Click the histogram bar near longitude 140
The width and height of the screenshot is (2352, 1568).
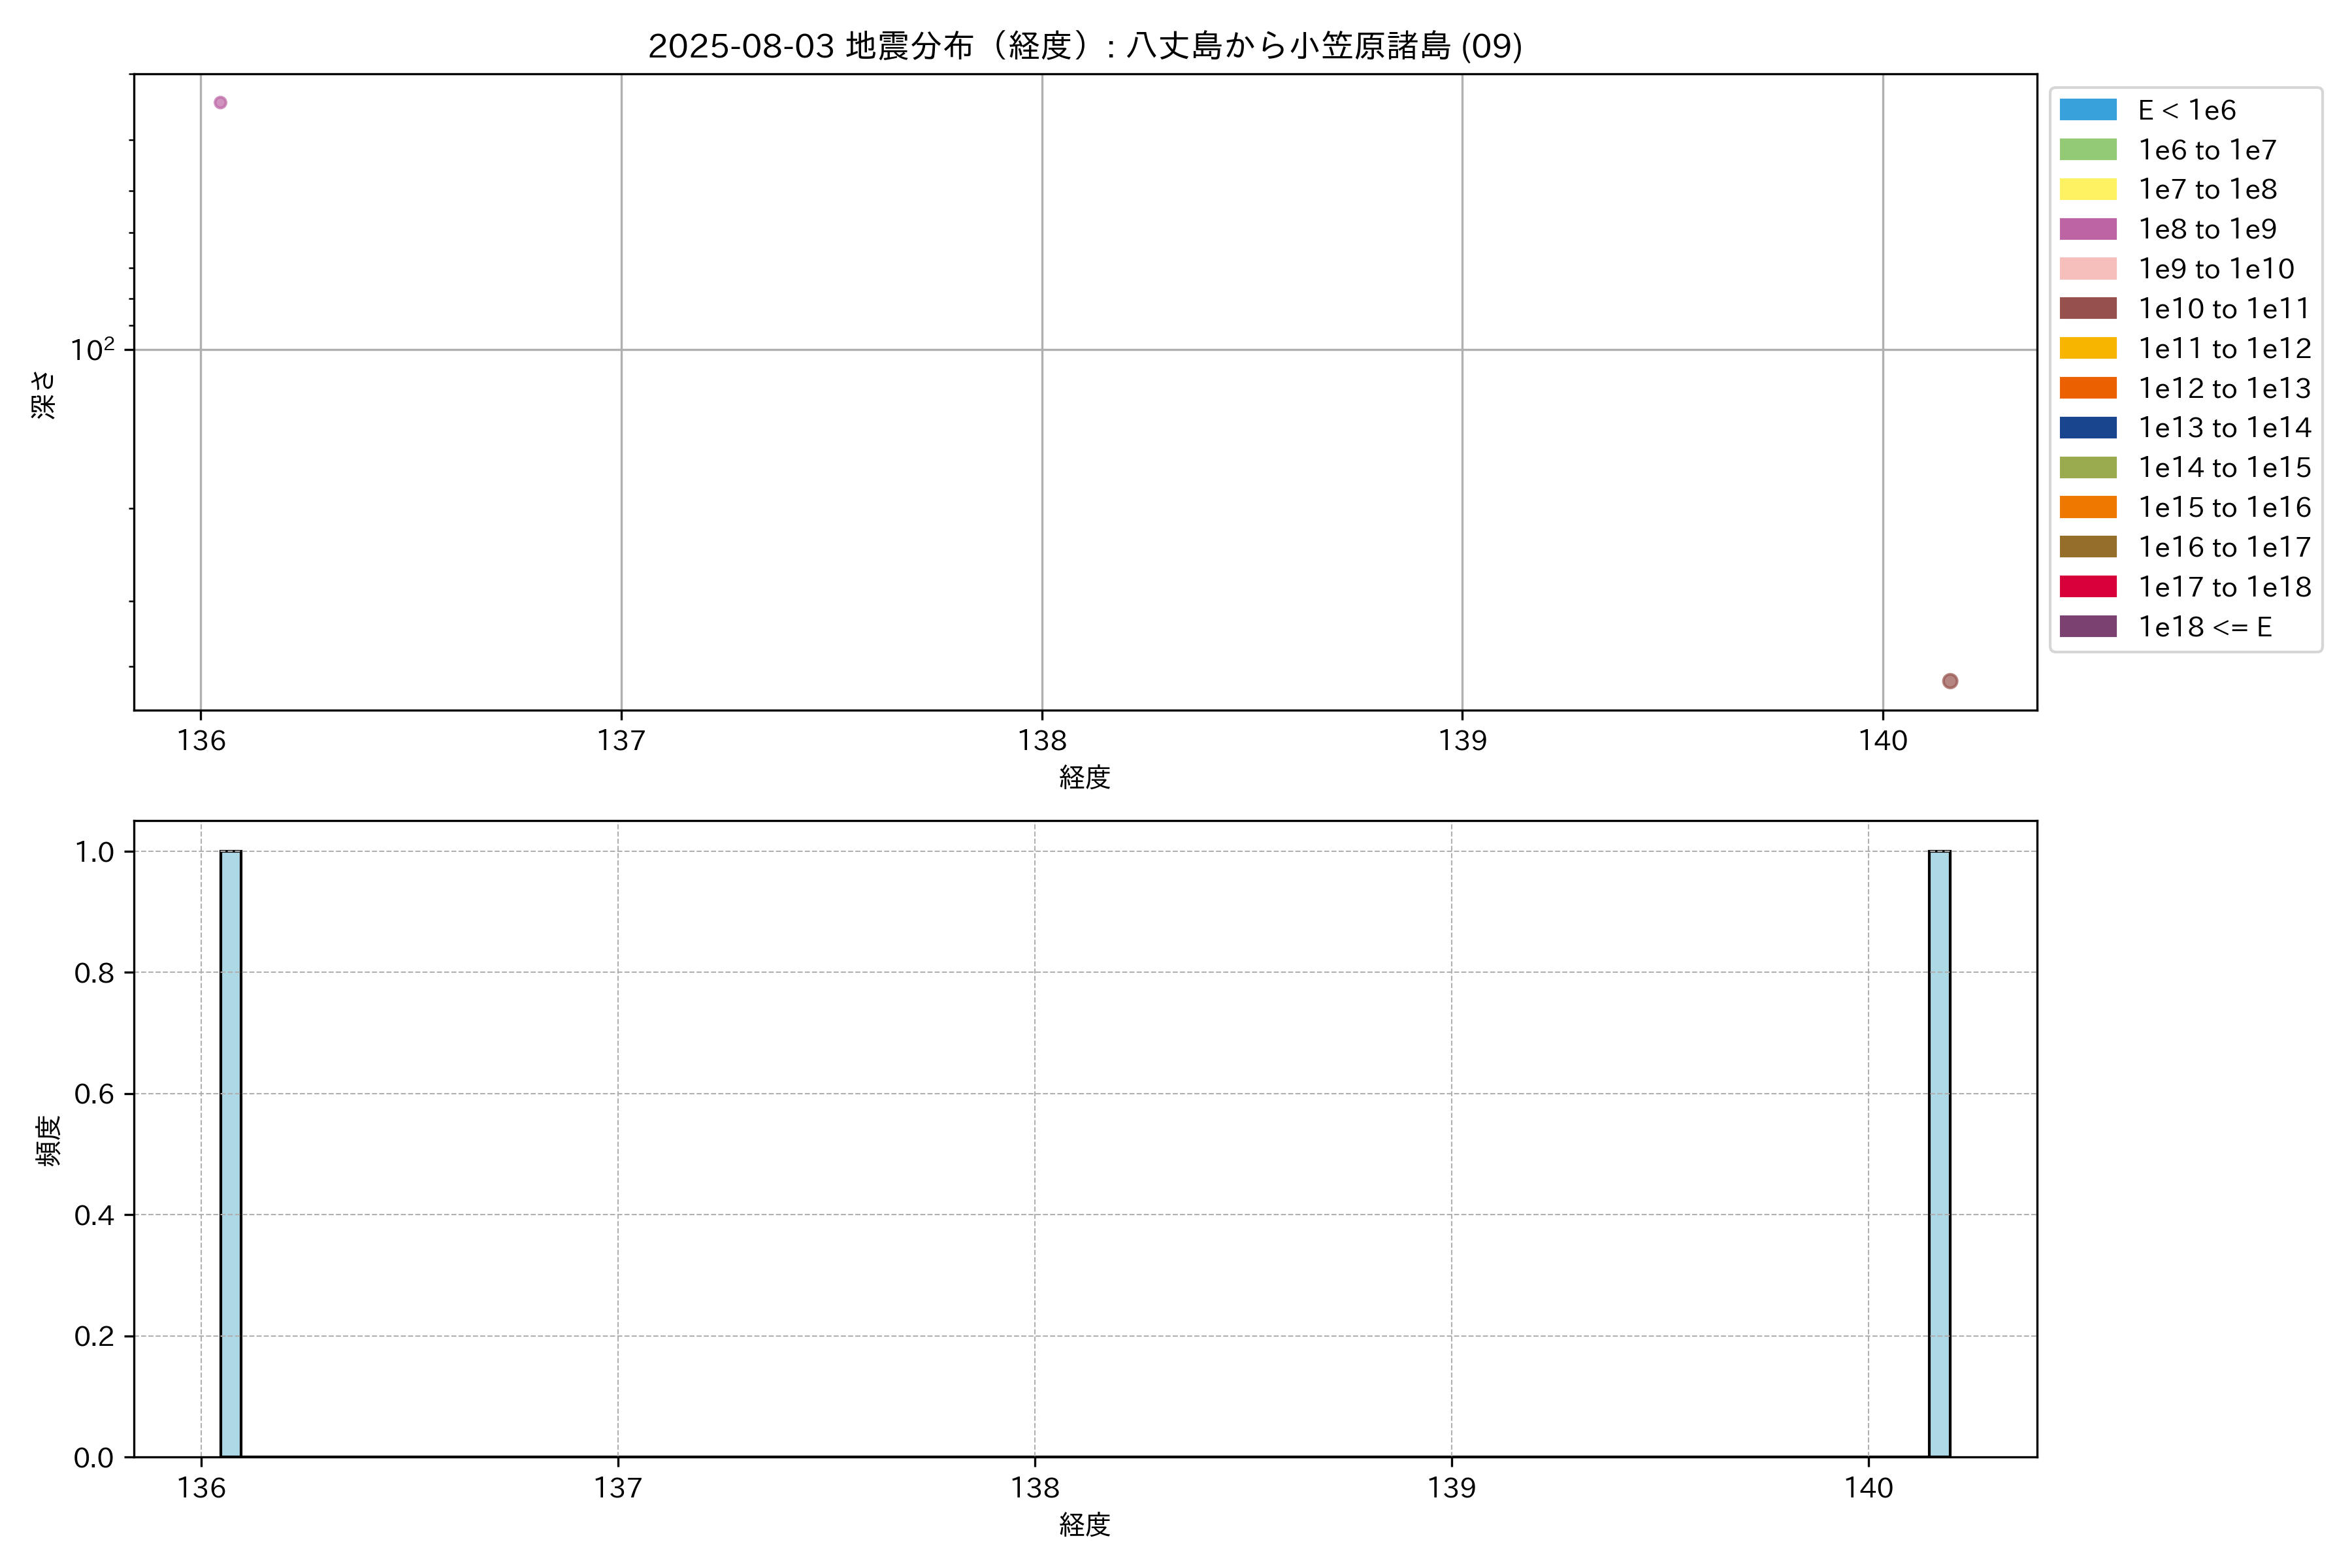coord(1939,1154)
